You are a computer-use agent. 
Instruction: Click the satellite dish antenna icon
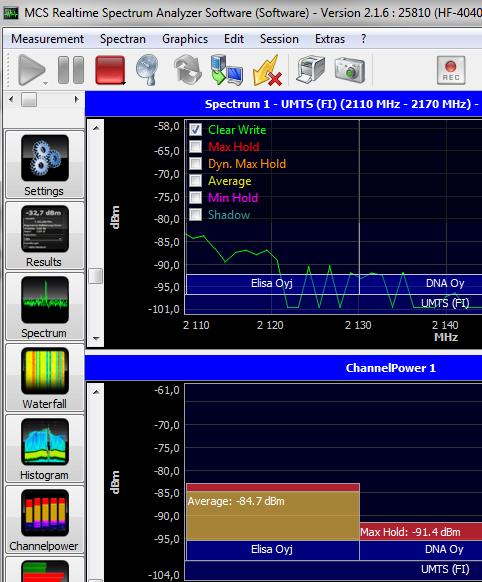point(147,70)
